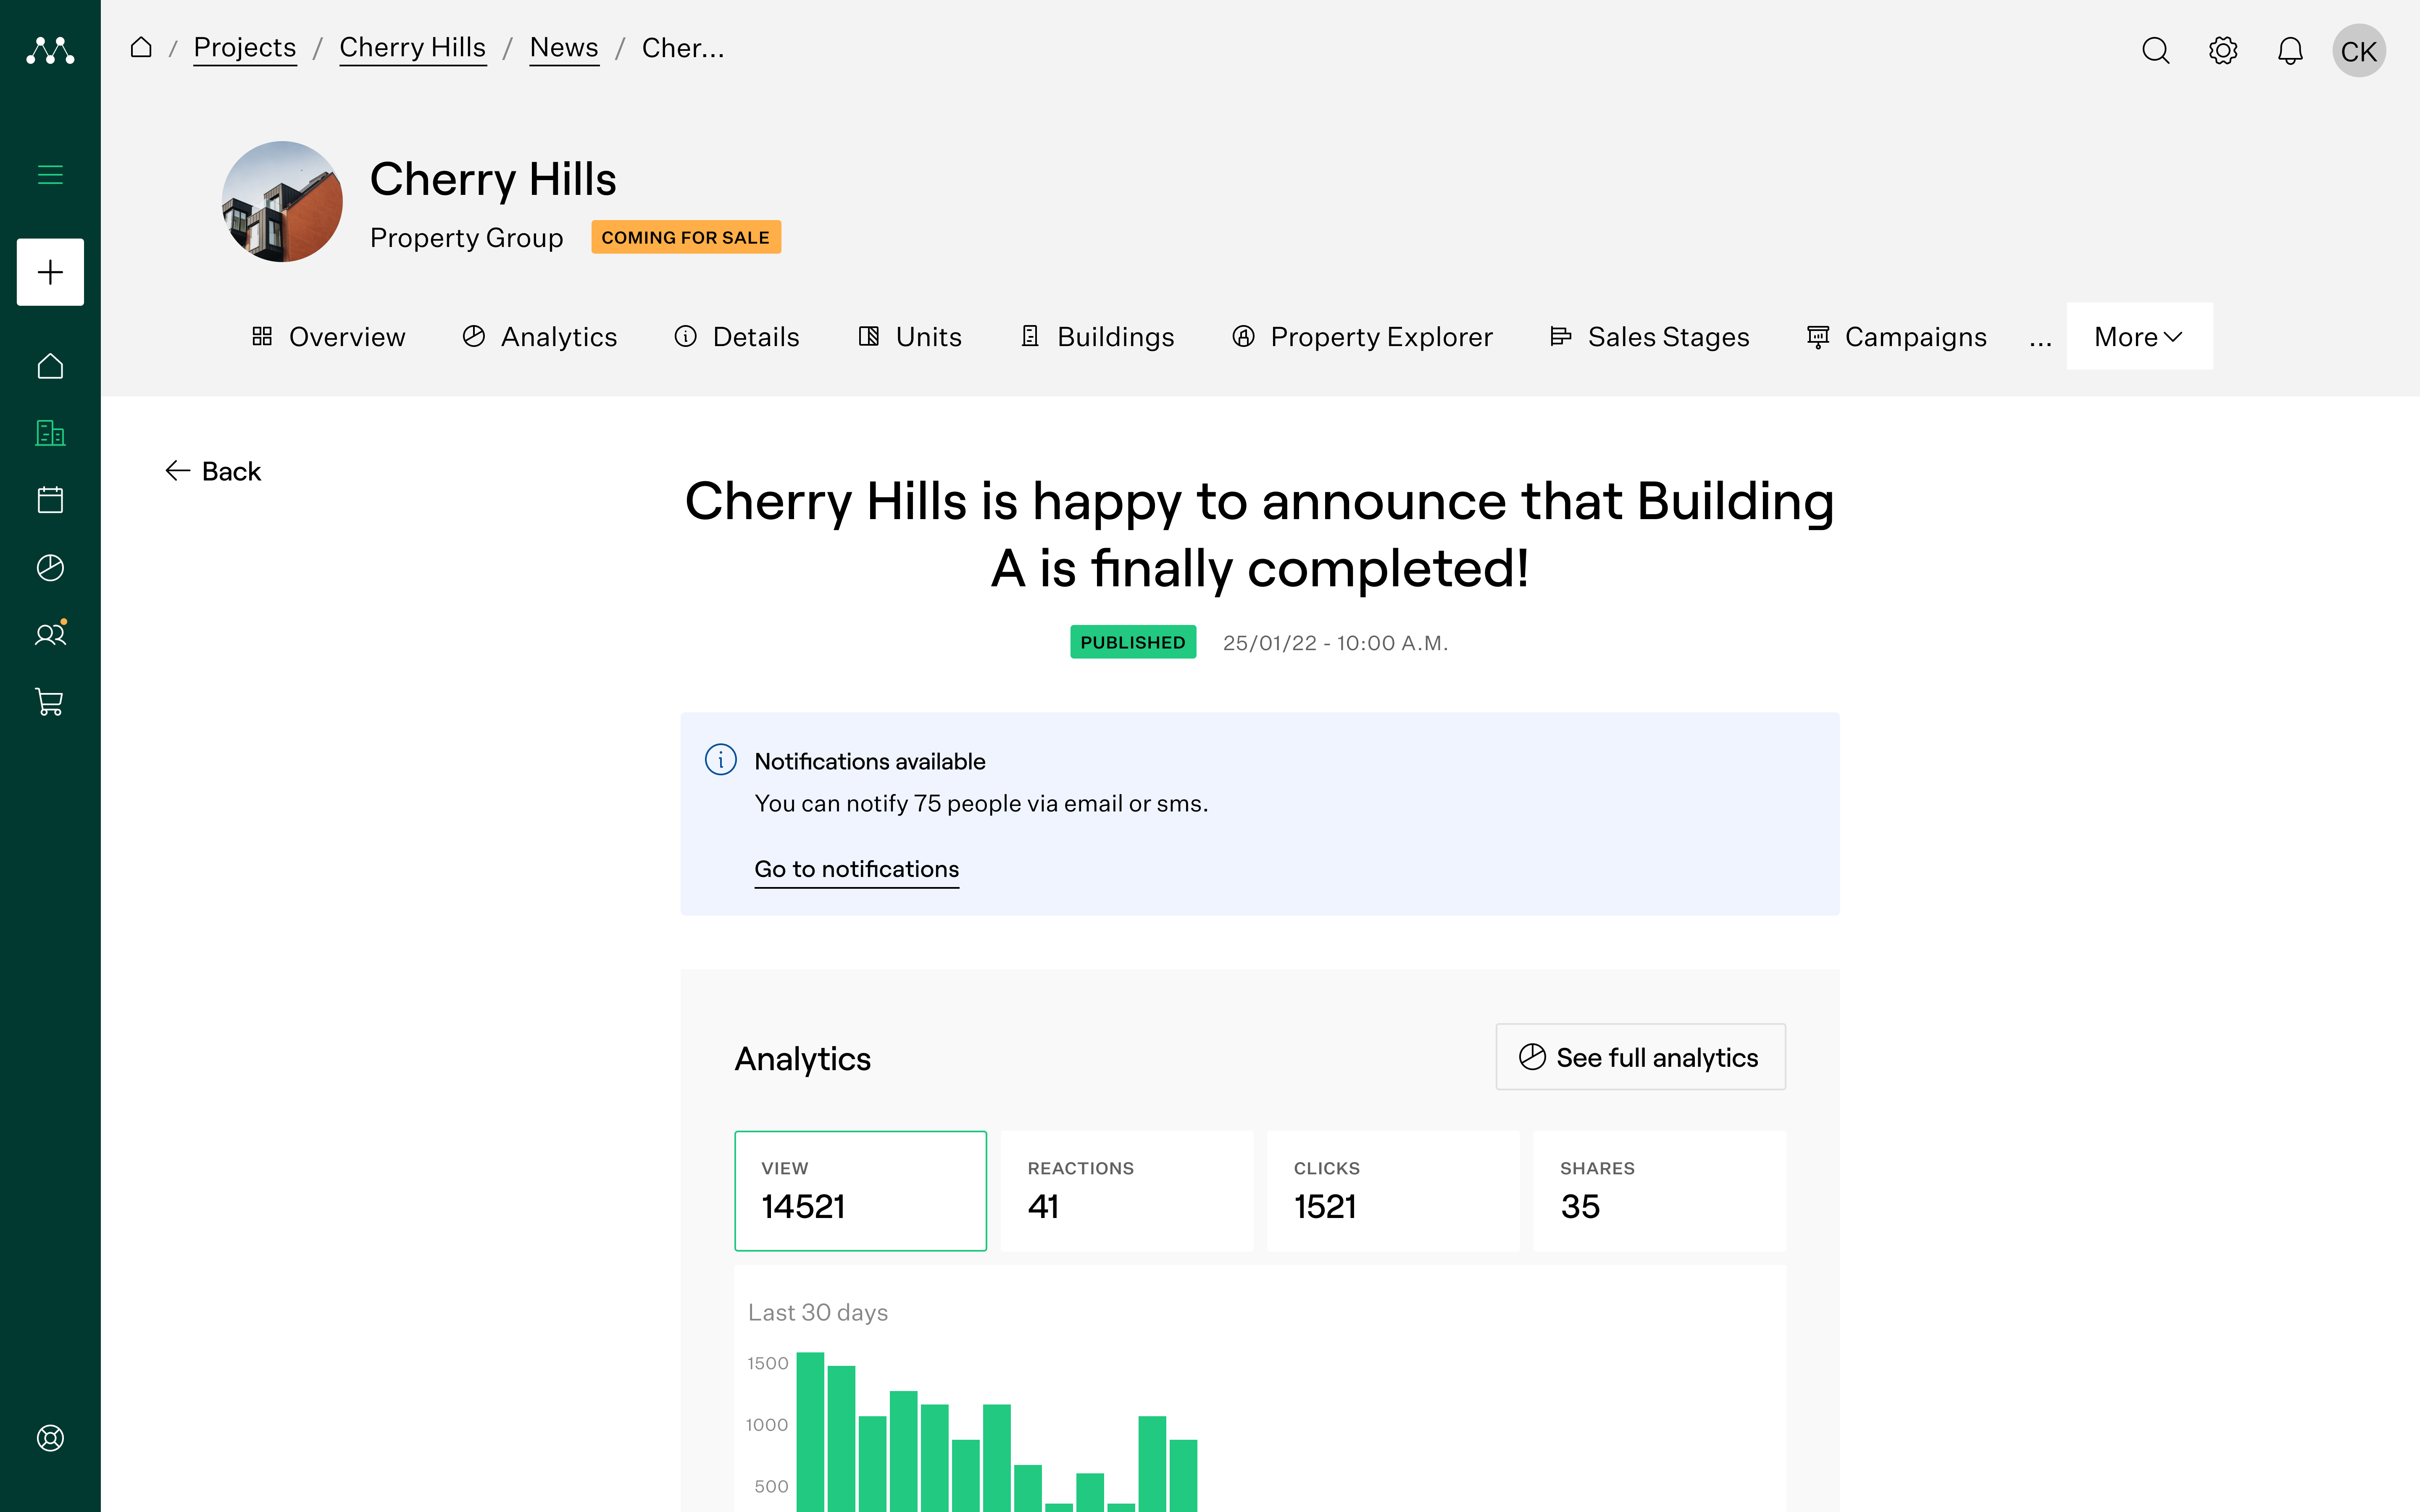The width and height of the screenshot is (2420, 1512).
Task: Open settings gear icon
Action: coord(2223,50)
